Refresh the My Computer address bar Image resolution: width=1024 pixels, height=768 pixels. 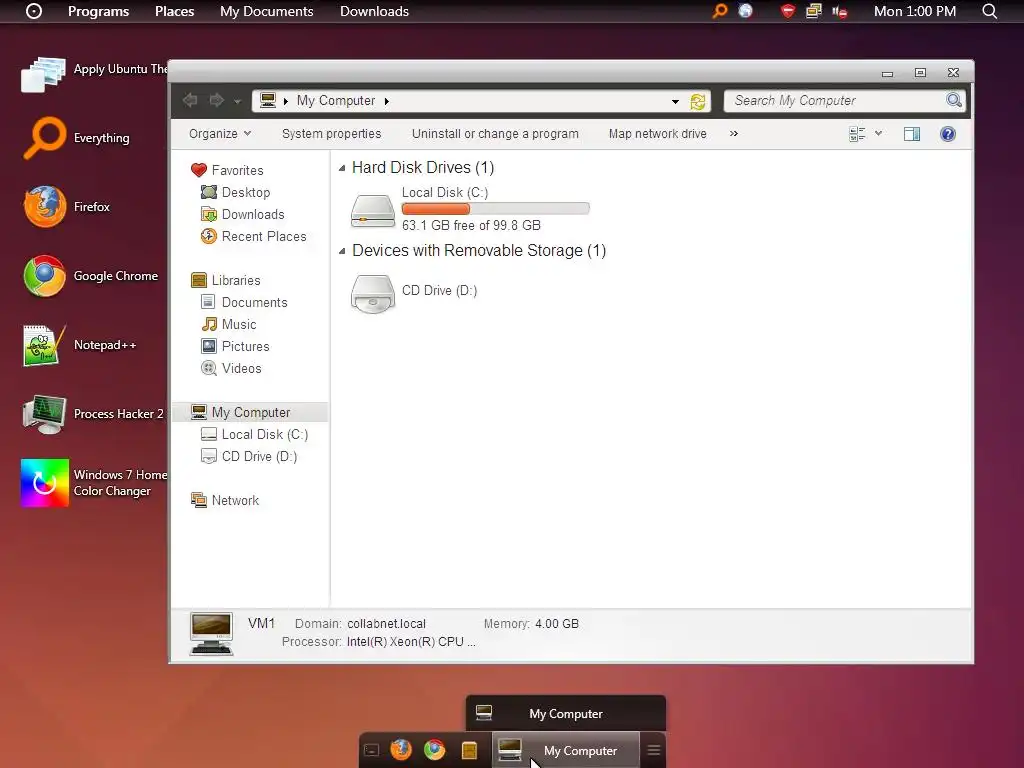pos(697,101)
